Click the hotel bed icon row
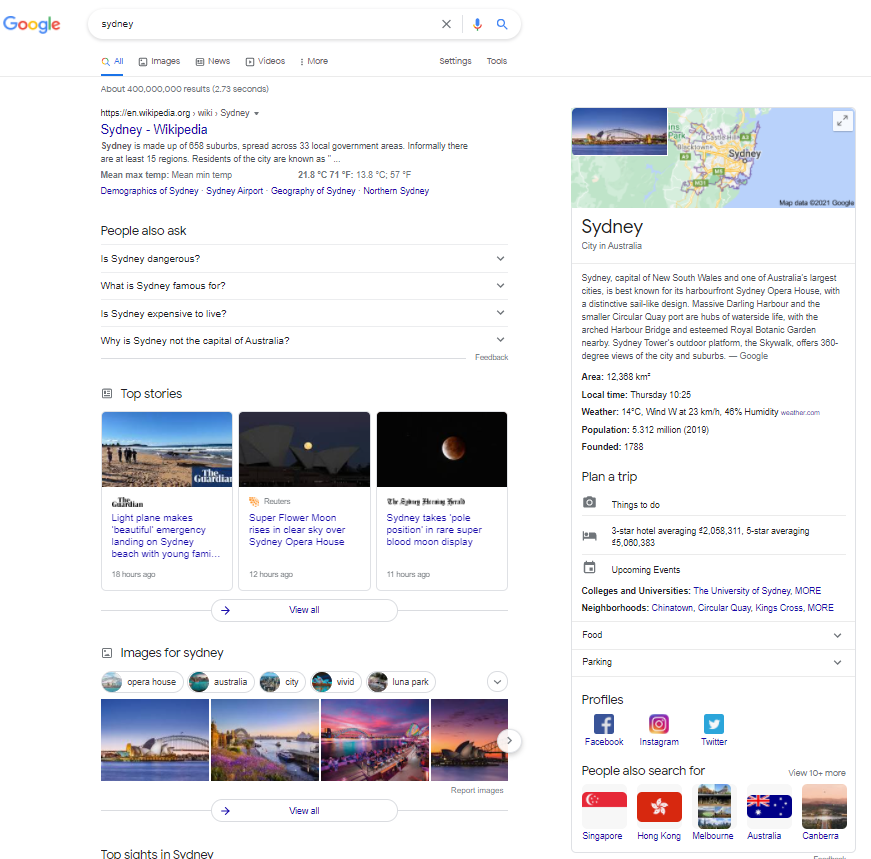This screenshot has height=859, width=871. [714, 536]
